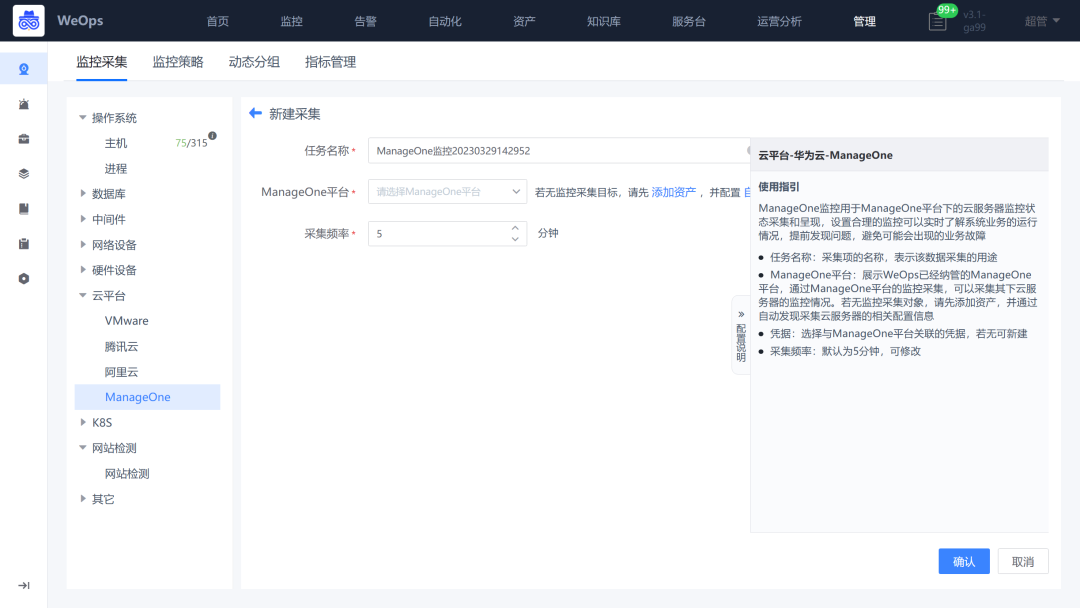1080x608 pixels.
Task: Click the layers icon in the left sidebar
Action: pyautogui.click(x=22, y=173)
